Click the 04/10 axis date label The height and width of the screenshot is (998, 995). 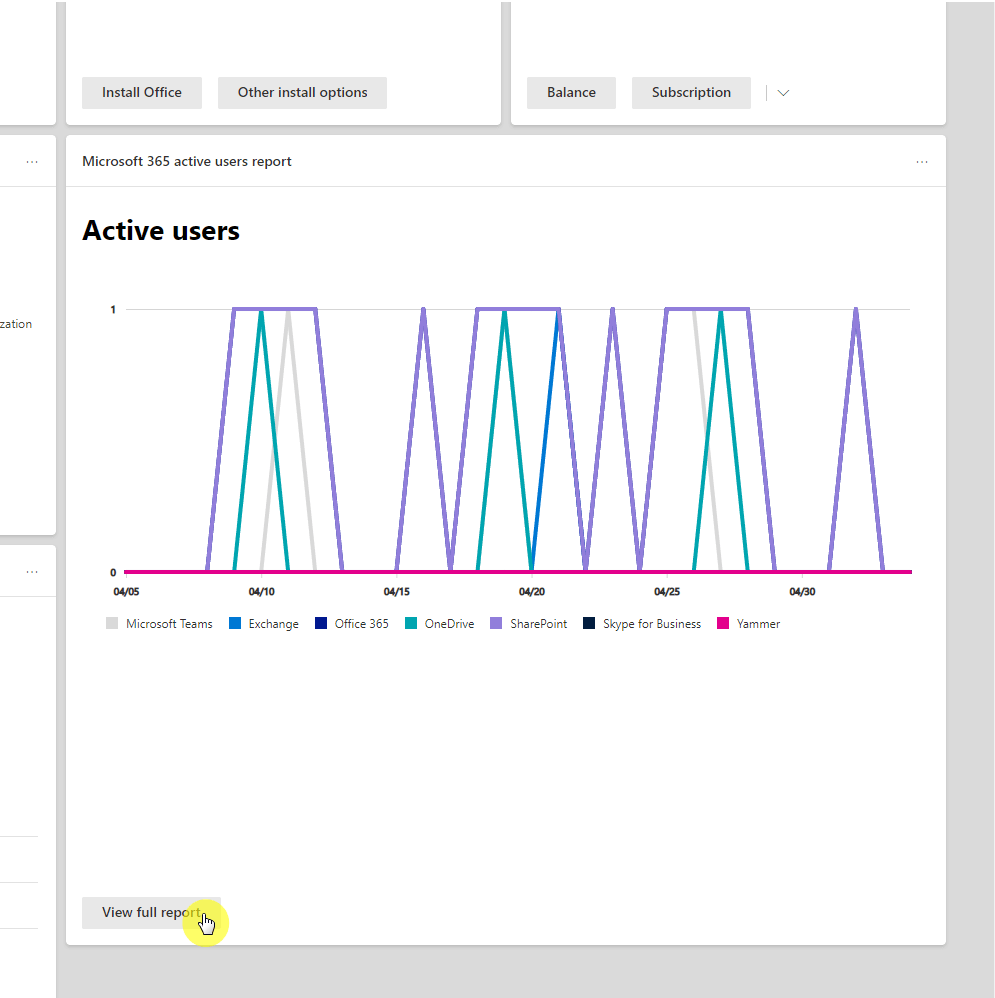262,592
